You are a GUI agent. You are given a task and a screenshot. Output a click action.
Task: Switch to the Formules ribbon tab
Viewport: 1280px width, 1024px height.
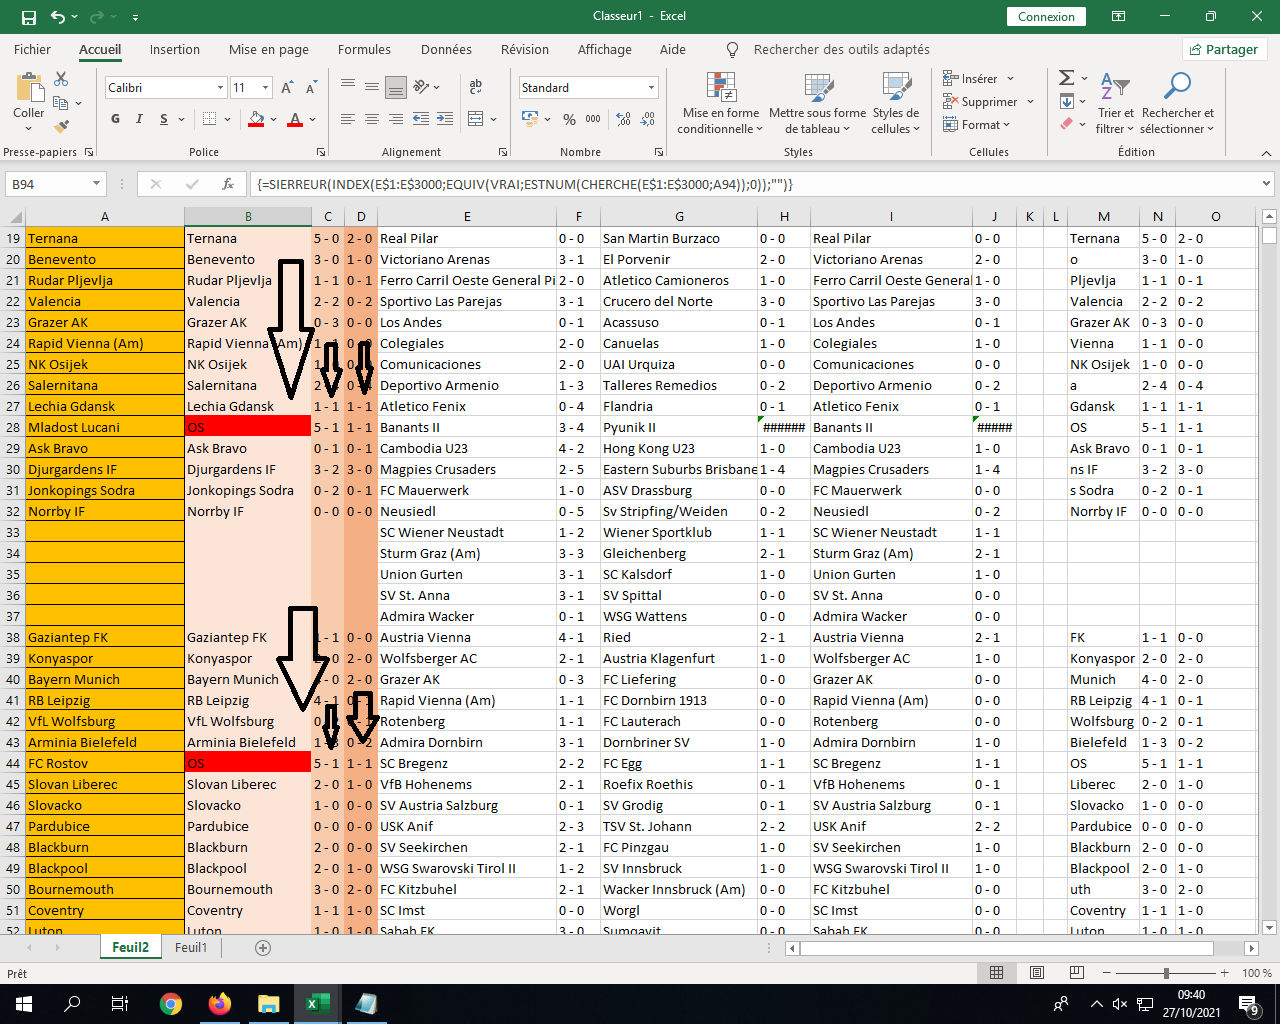click(x=364, y=49)
